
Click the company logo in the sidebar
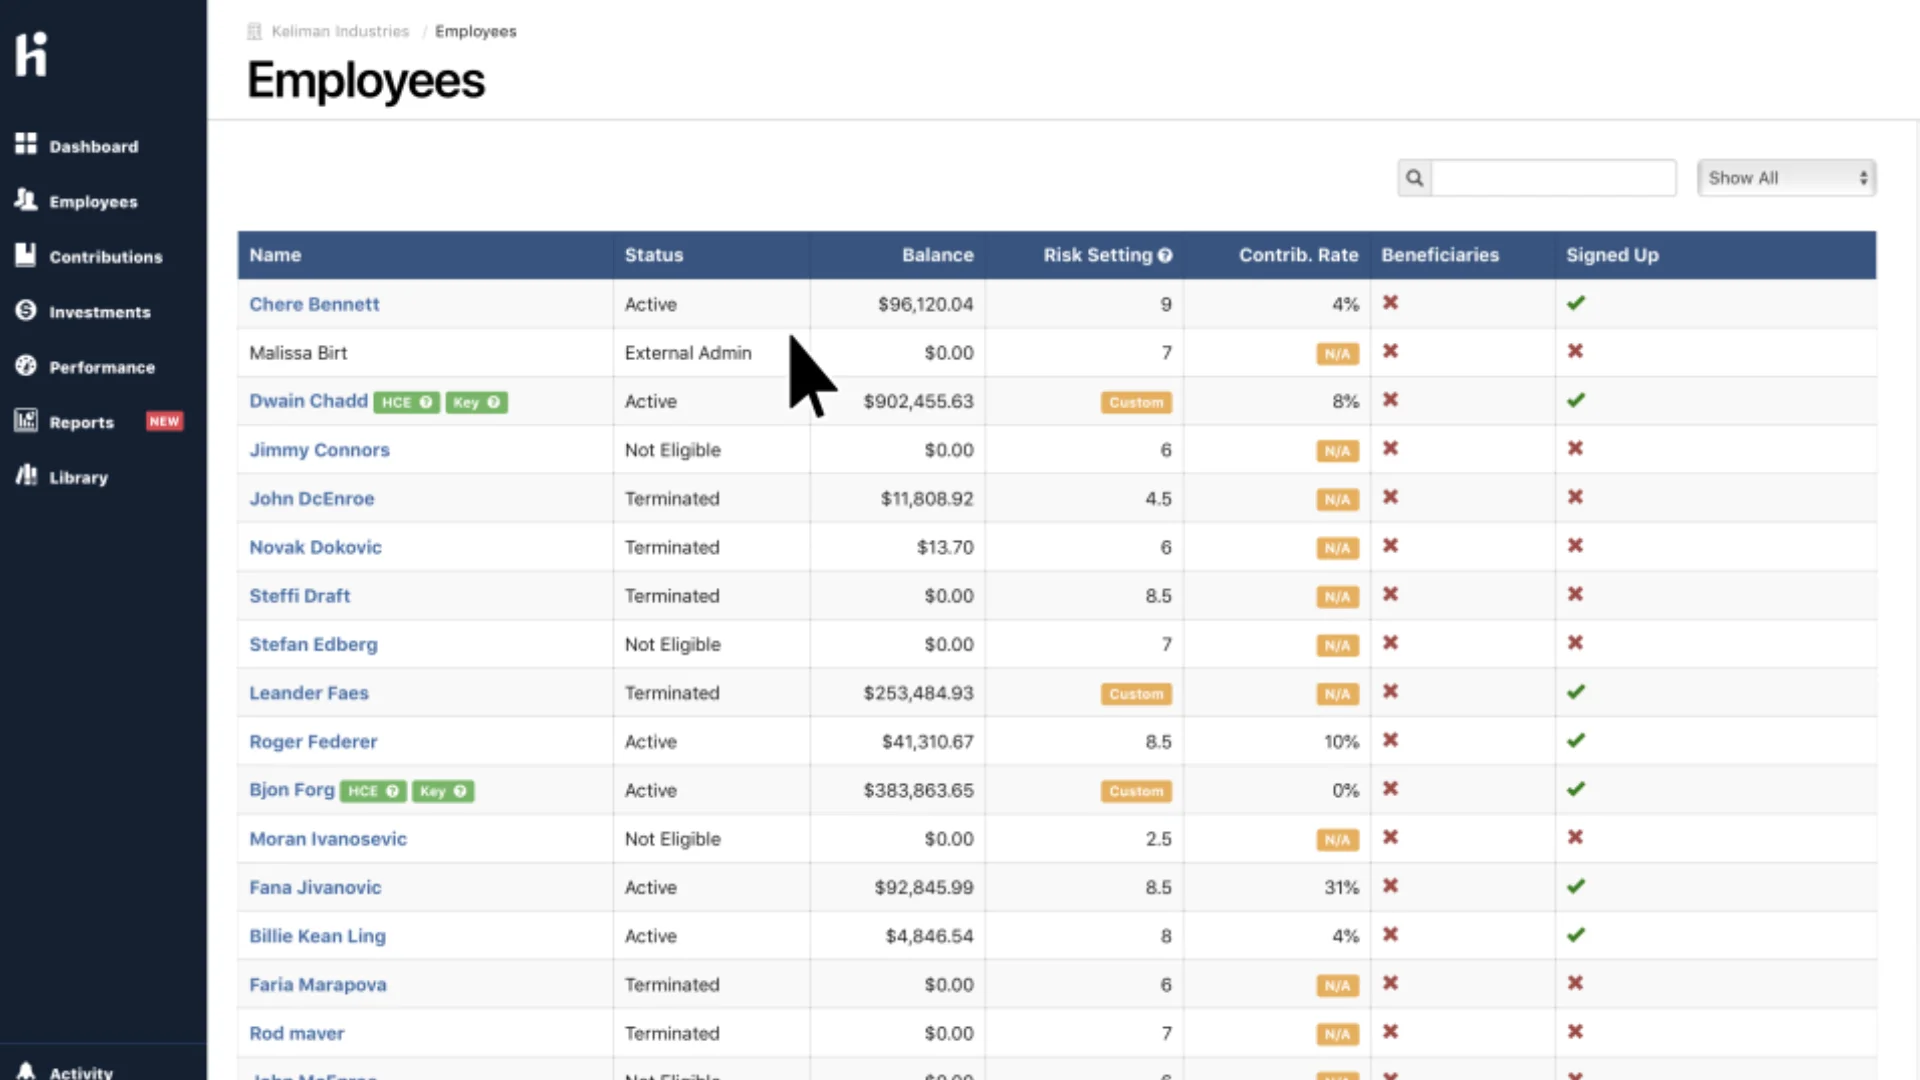(31, 54)
